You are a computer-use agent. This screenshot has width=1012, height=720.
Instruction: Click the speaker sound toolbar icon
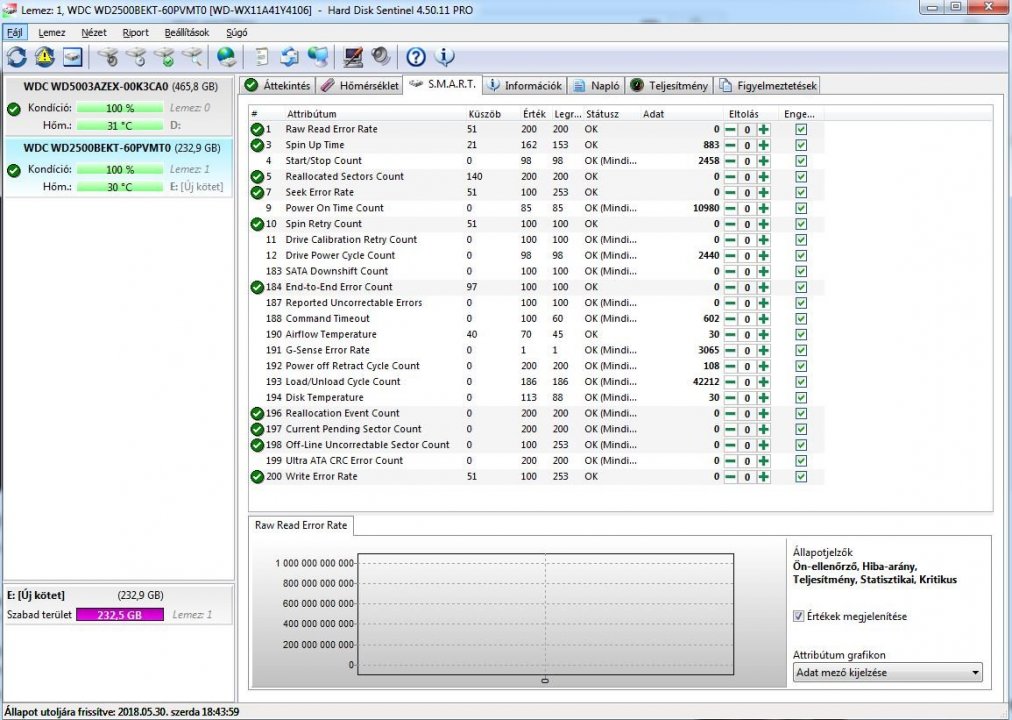[381, 57]
